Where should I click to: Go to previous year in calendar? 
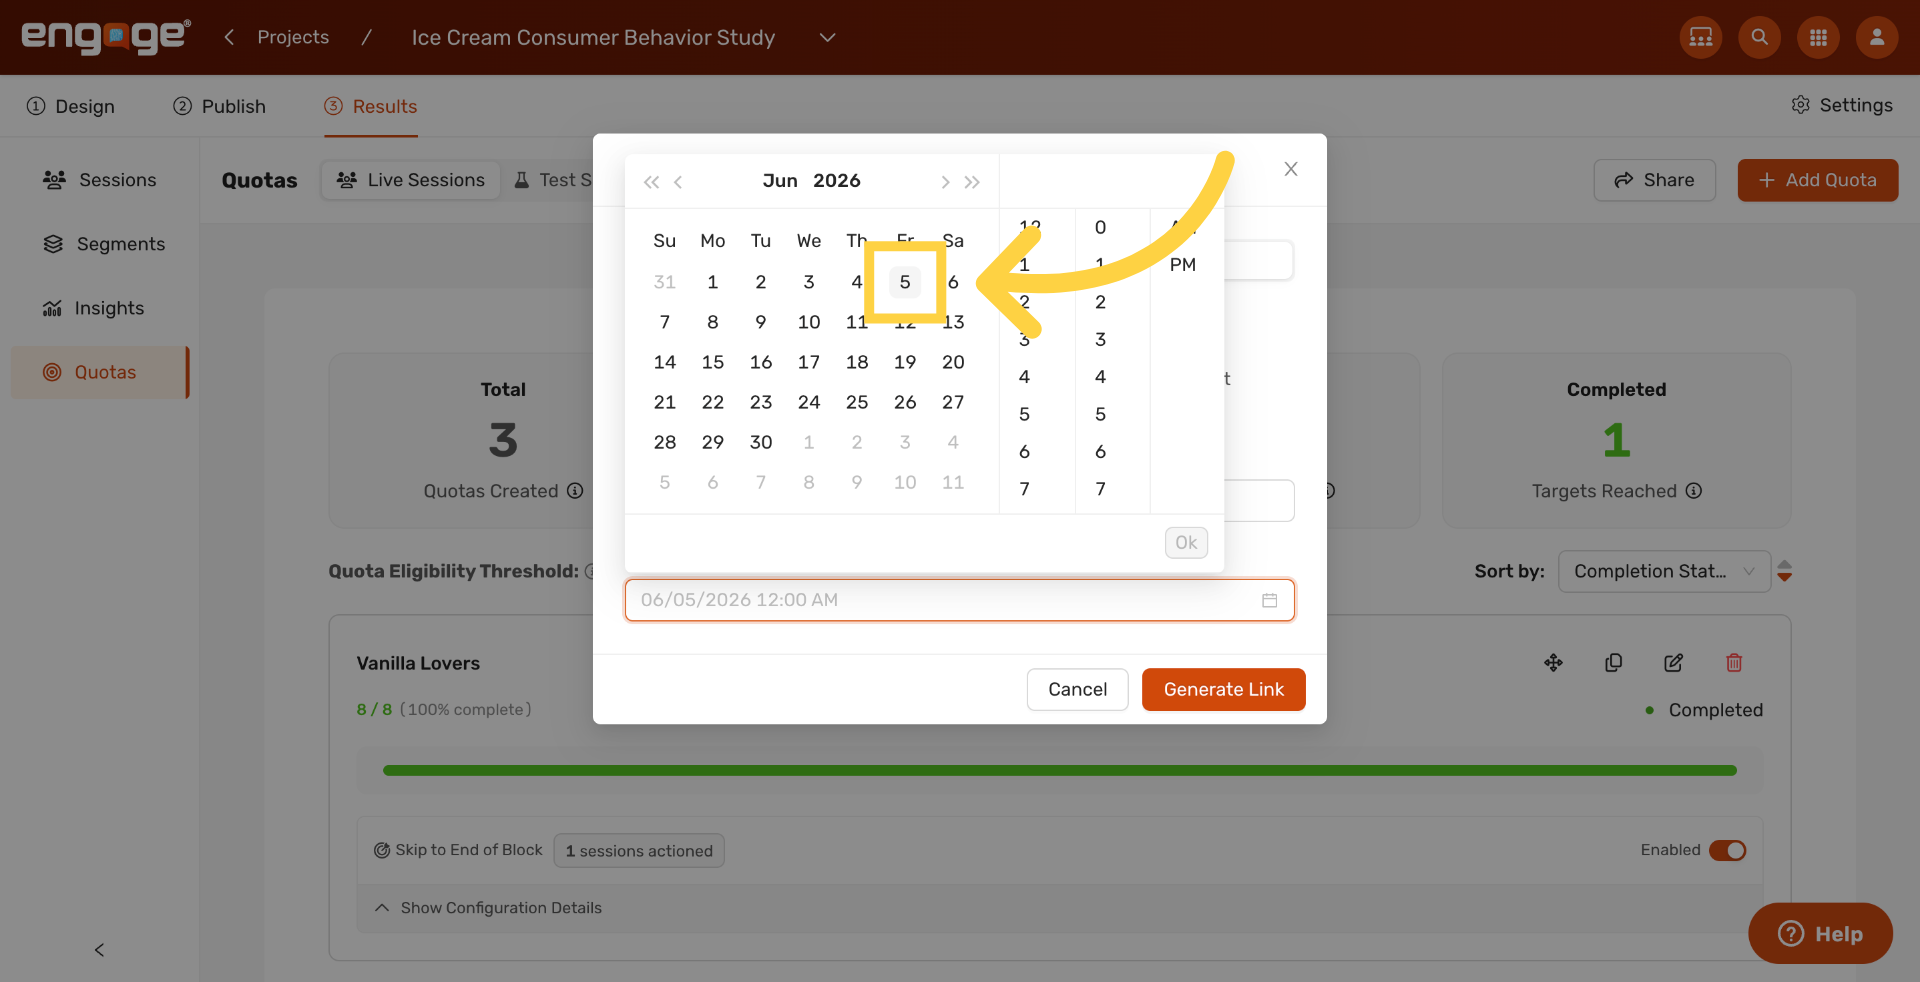tap(651, 182)
